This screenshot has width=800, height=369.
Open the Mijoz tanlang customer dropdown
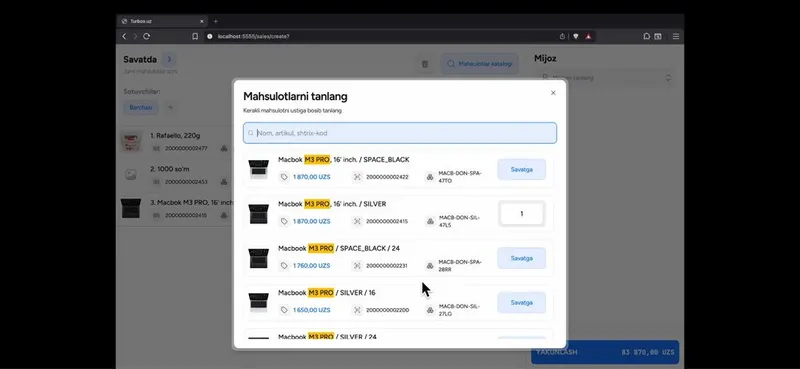point(606,78)
